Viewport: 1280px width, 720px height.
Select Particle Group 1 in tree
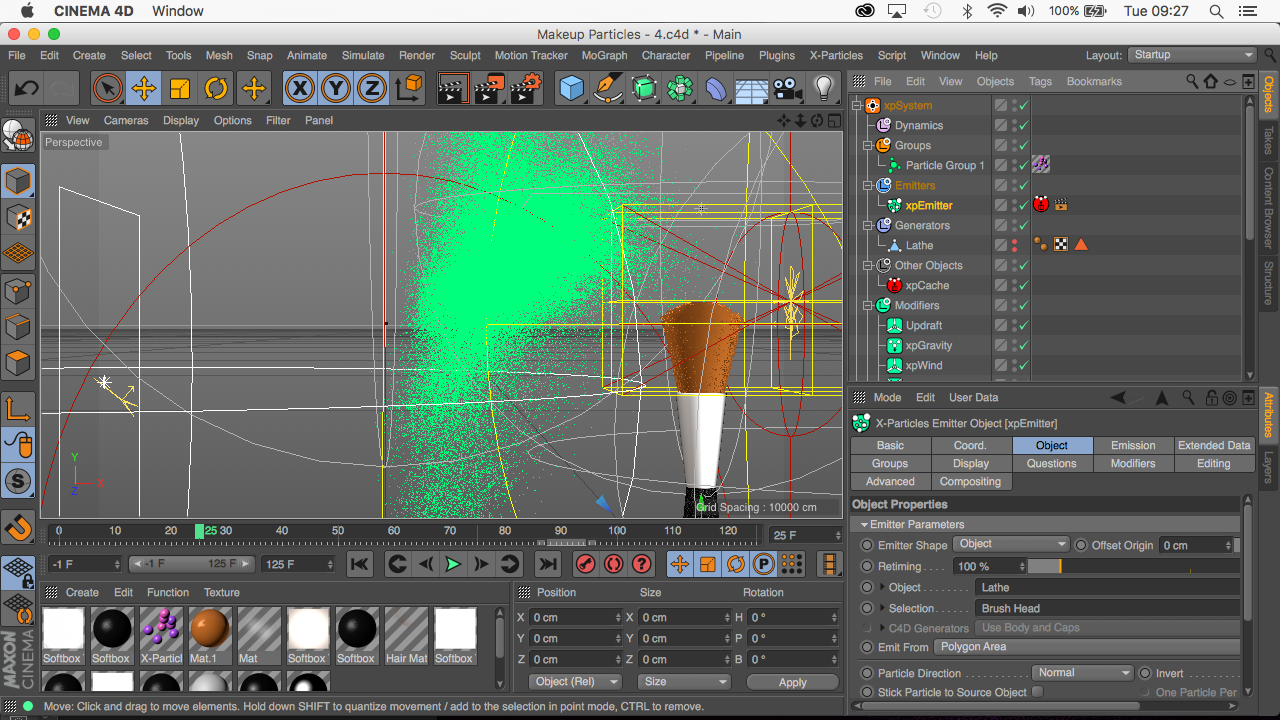(x=945, y=165)
